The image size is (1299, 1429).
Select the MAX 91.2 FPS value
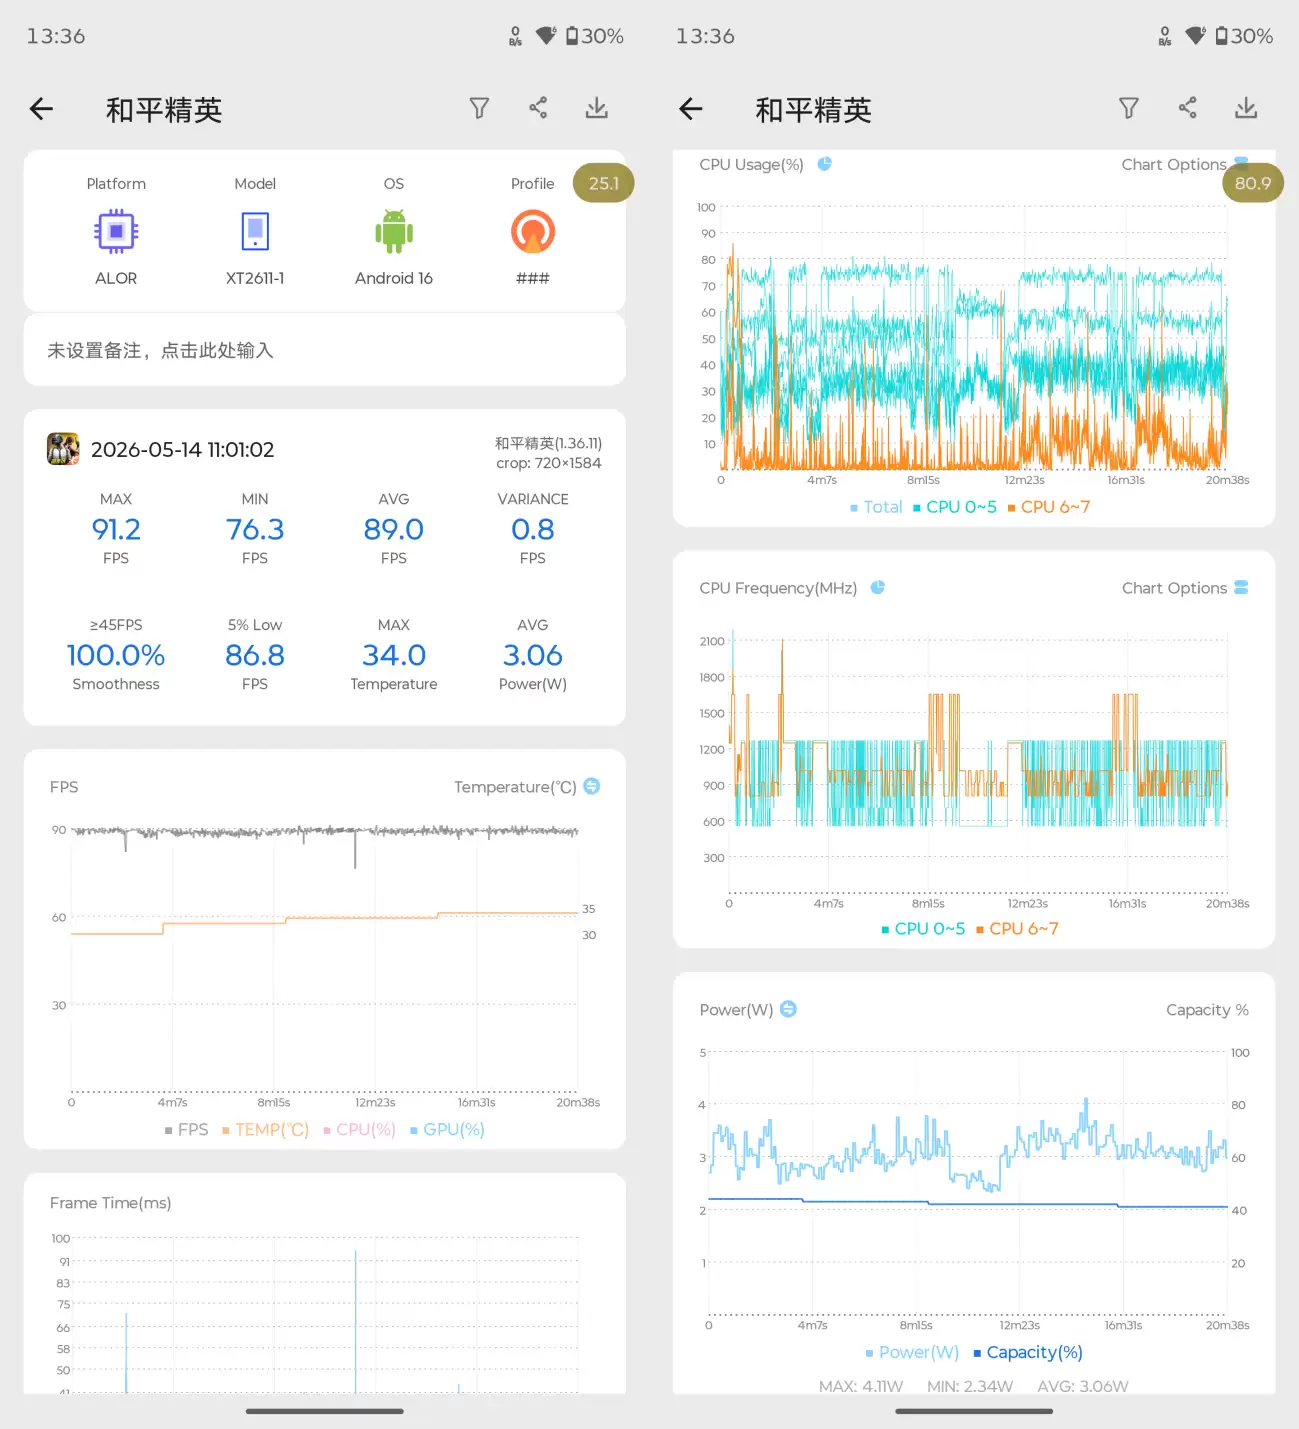116,529
